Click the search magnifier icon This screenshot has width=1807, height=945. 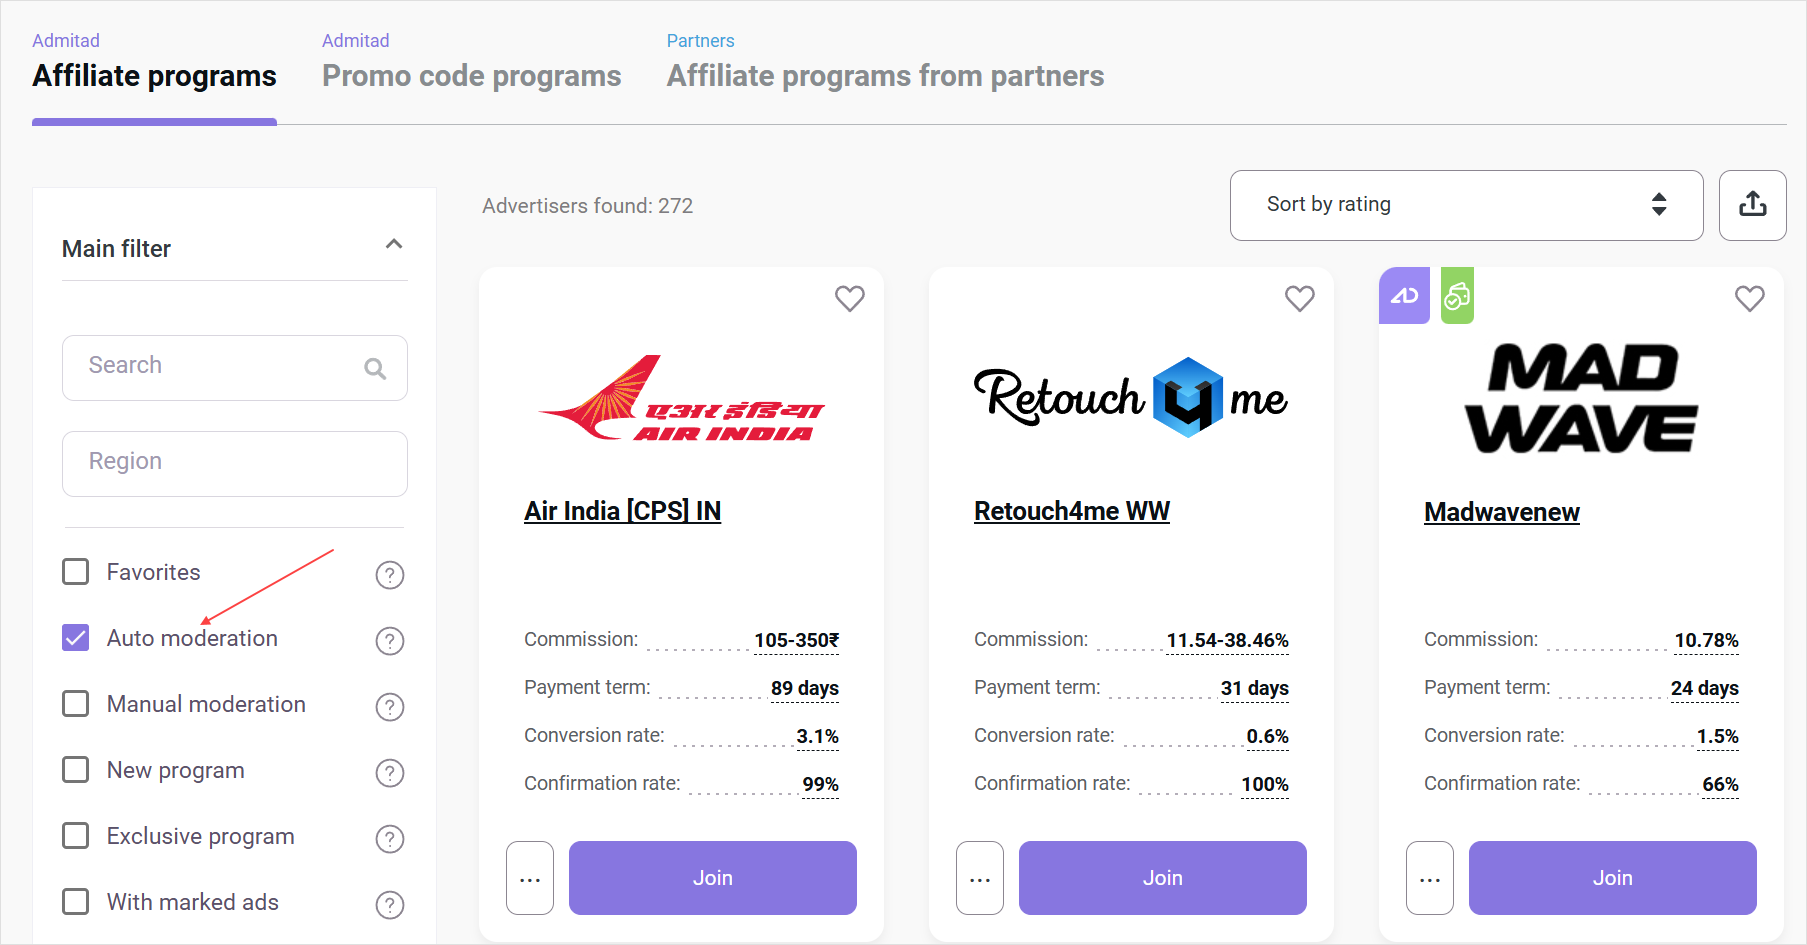[x=375, y=368]
